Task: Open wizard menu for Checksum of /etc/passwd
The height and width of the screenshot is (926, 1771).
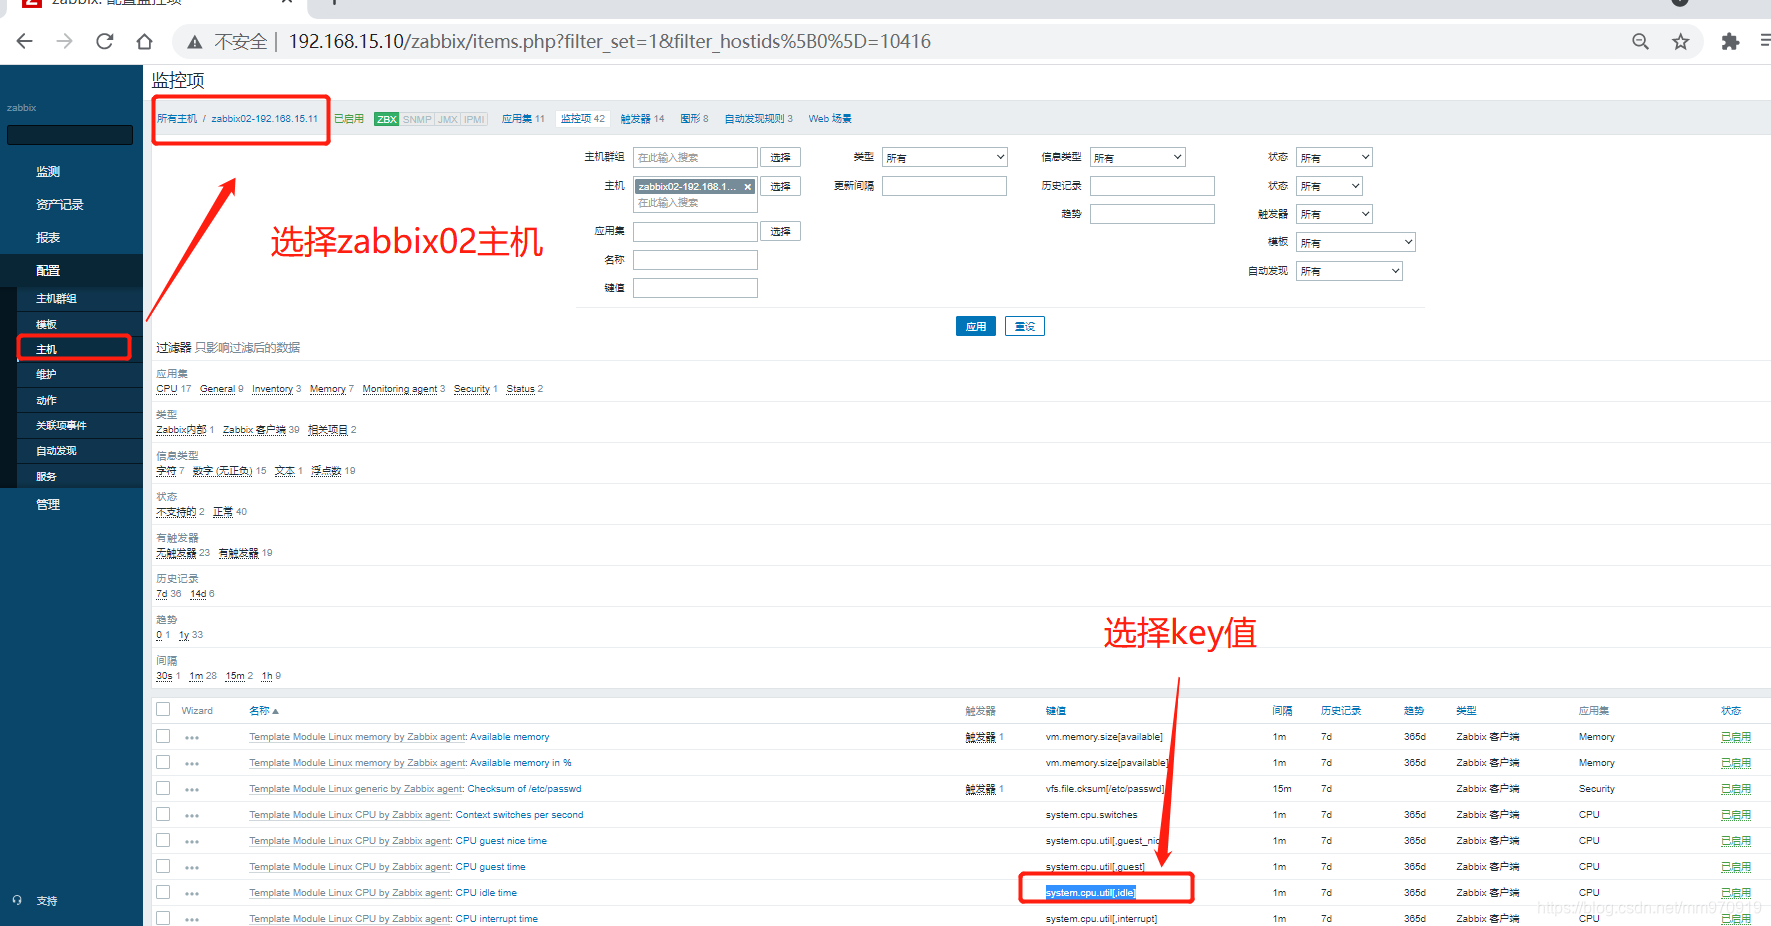Action: point(192,790)
